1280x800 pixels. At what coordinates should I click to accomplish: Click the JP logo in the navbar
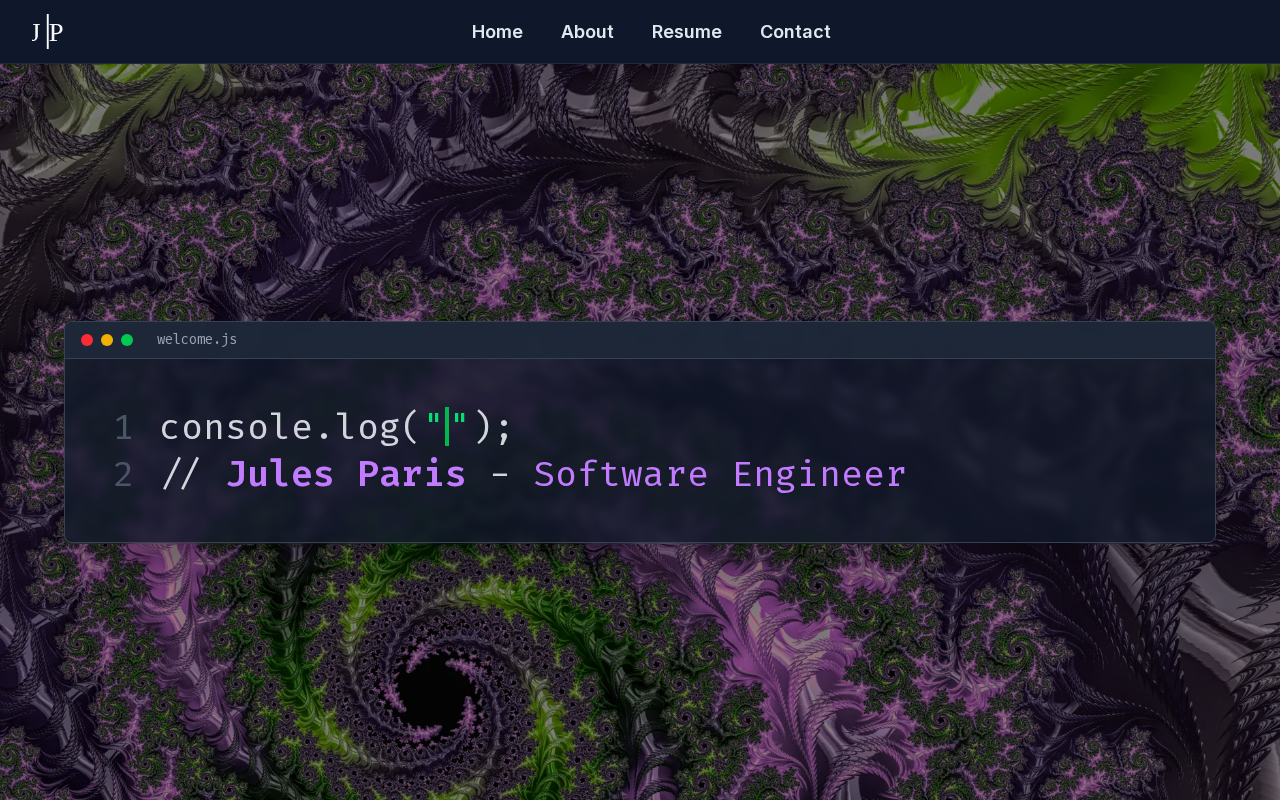[47, 32]
